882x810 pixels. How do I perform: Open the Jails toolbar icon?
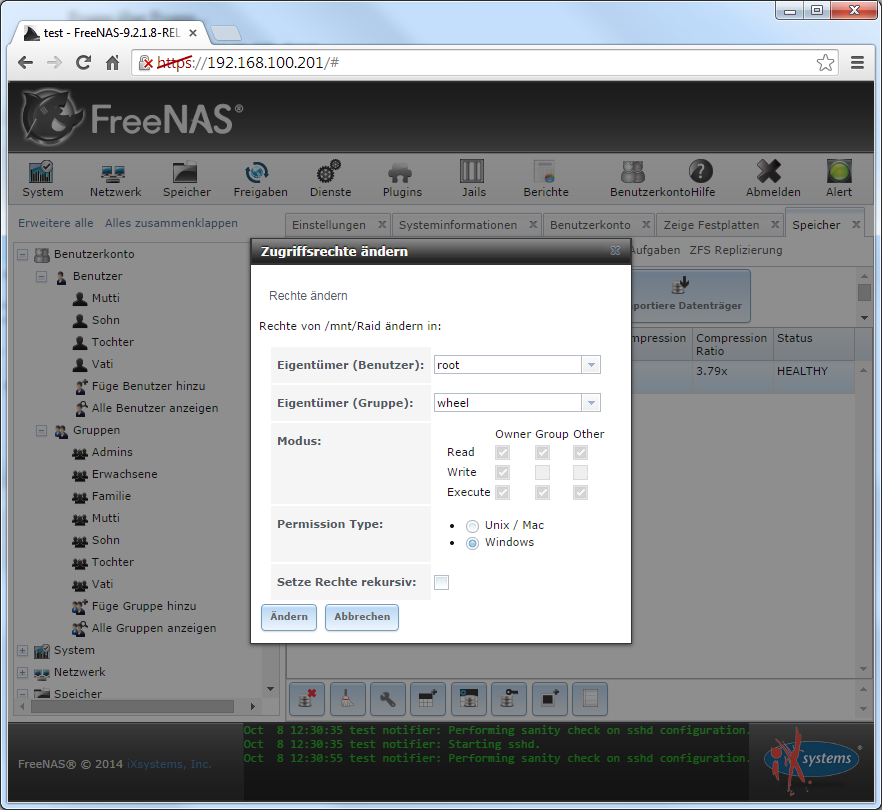pos(472,171)
